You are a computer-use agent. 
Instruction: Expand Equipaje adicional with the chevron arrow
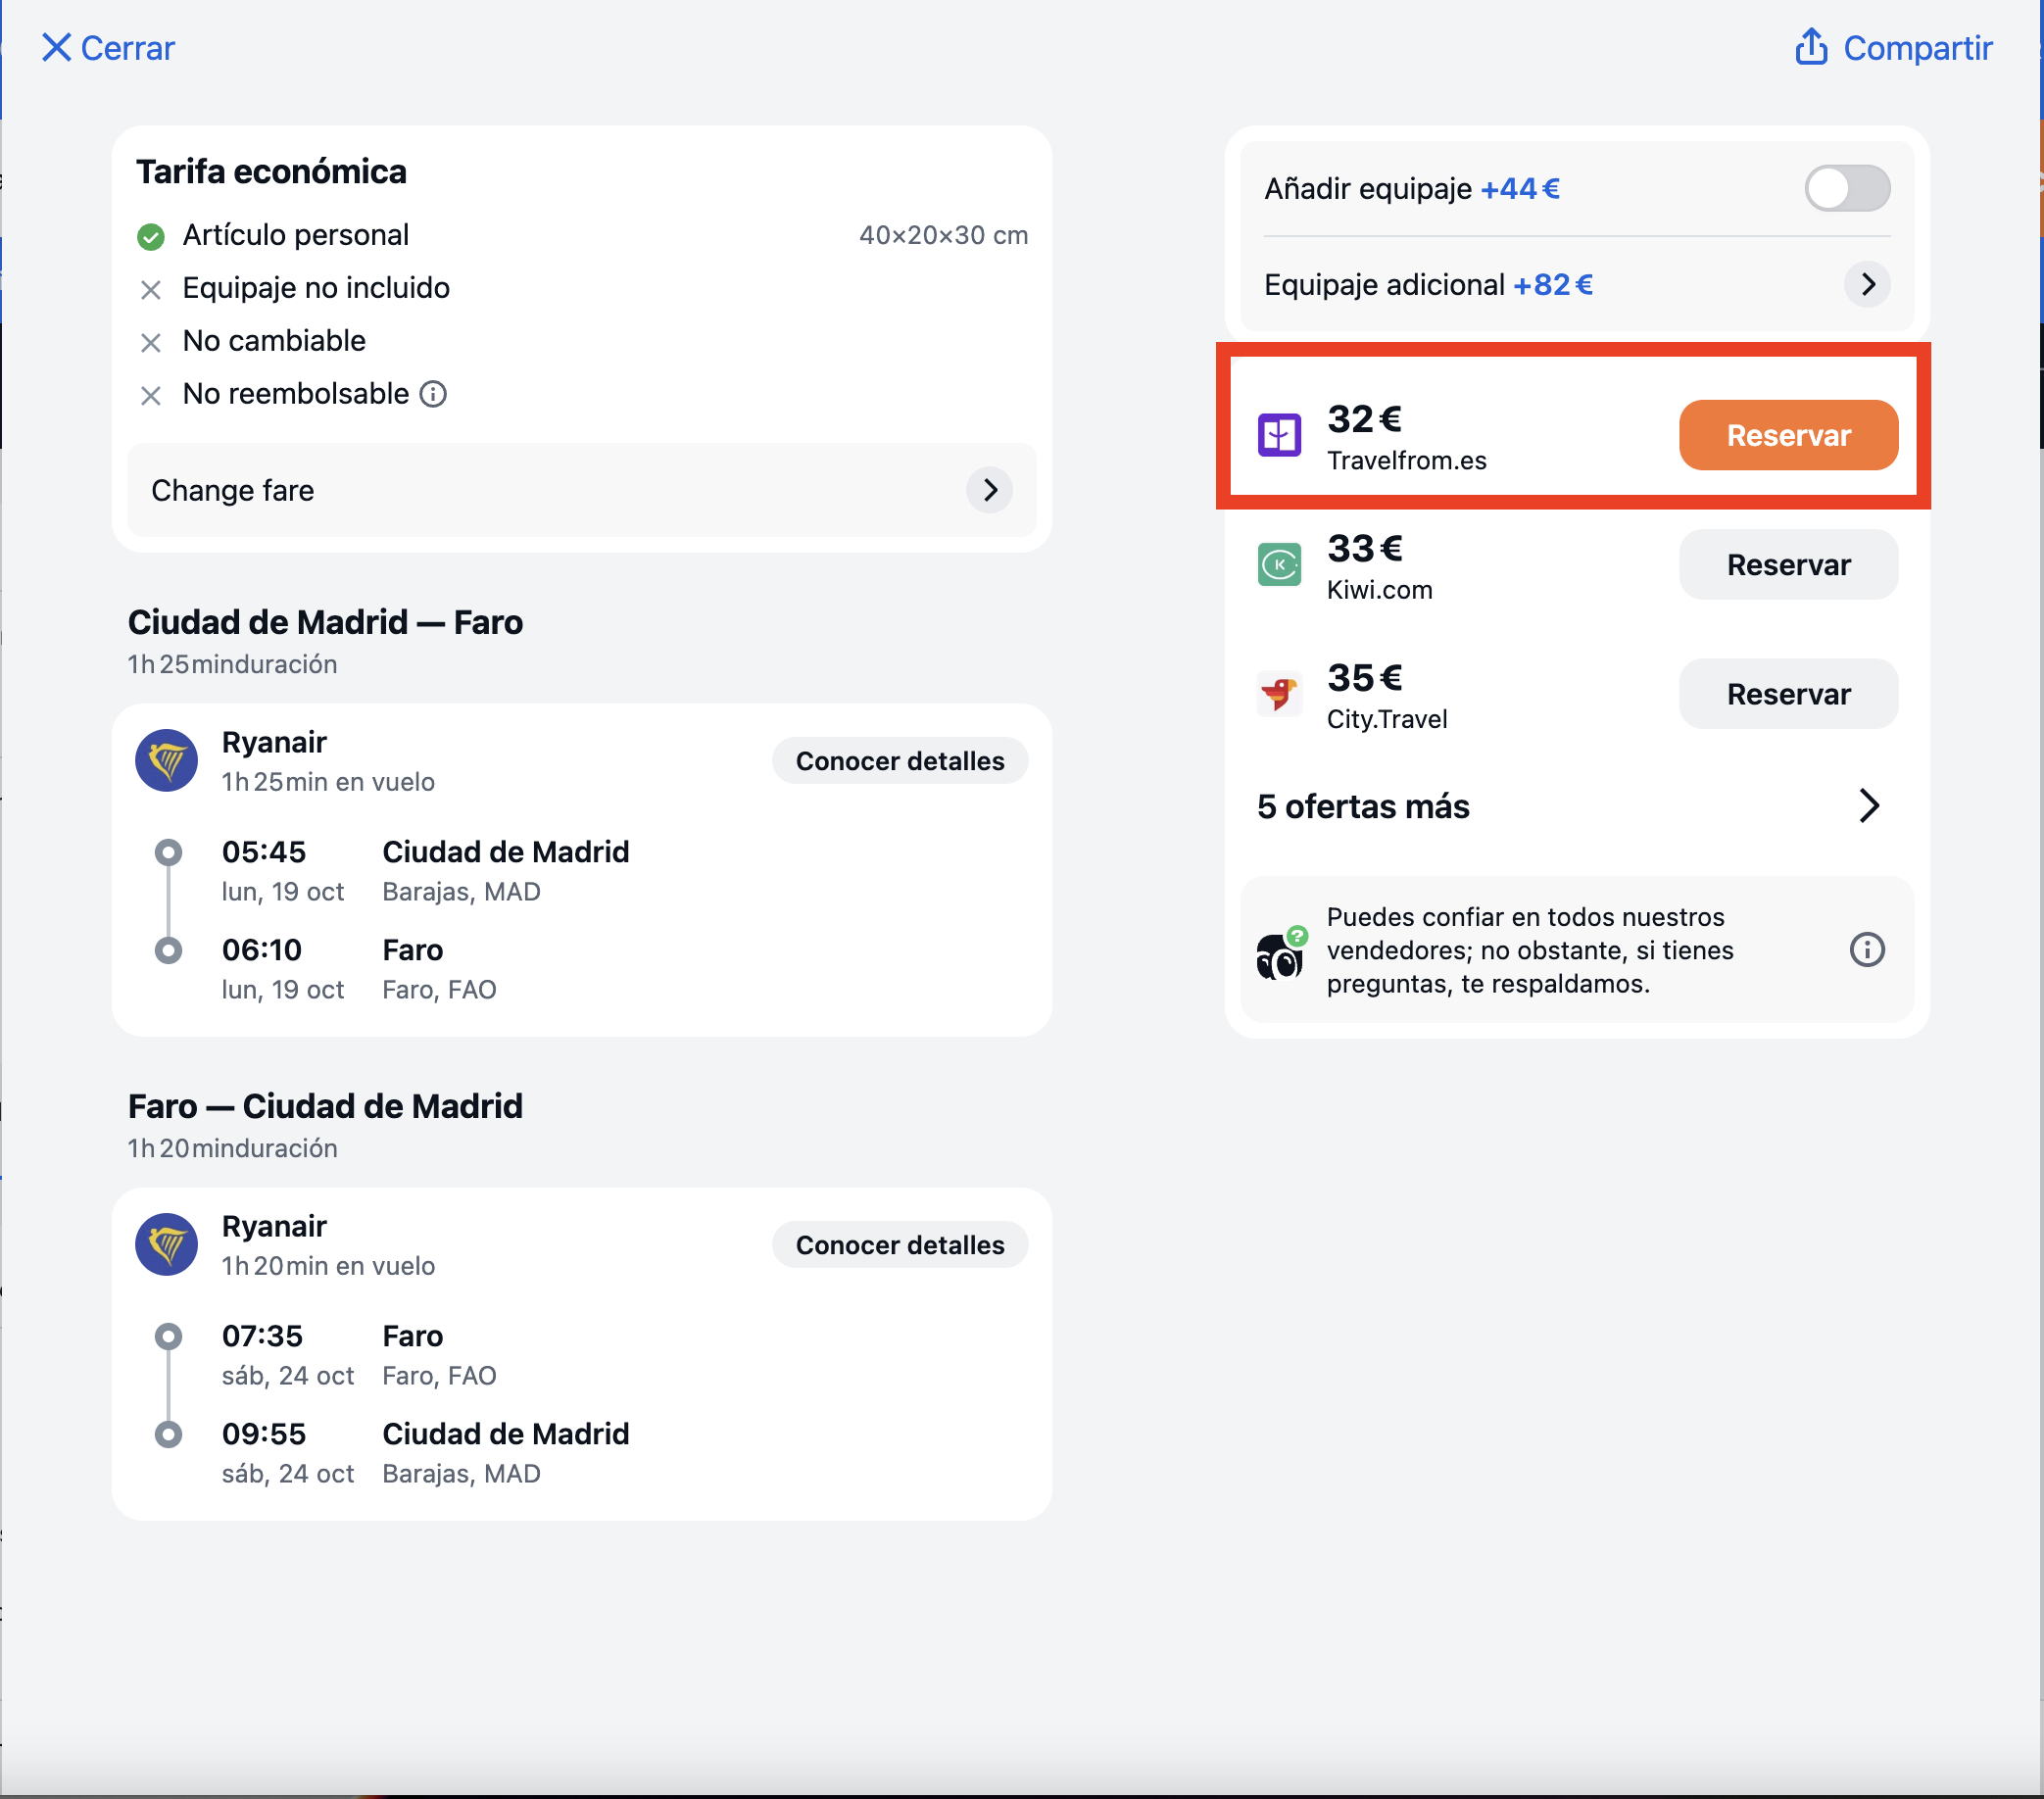click(1866, 285)
